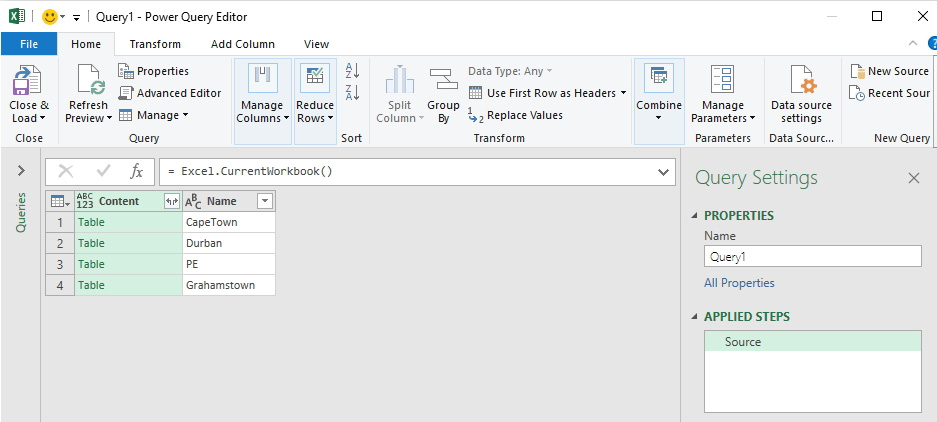937x422 pixels.
Task: Switch to the Transform tab
Action: coord(155,44)
